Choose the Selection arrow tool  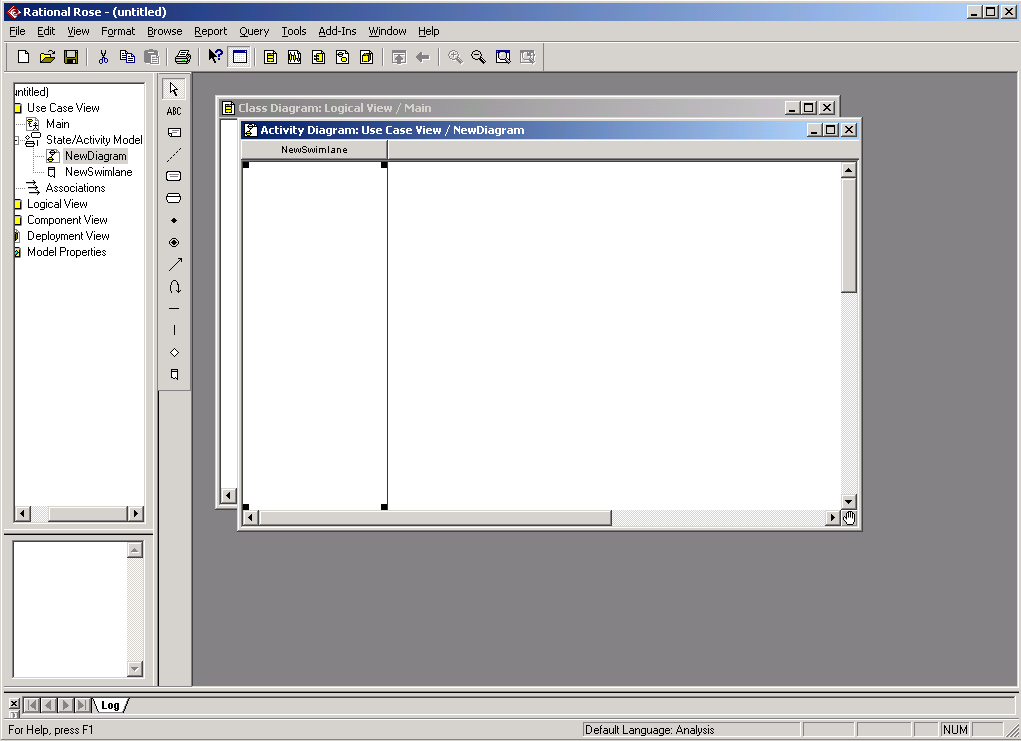point(174,89)
